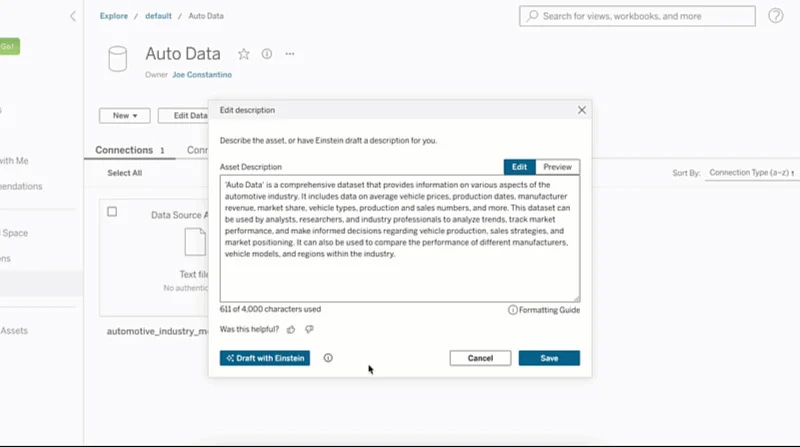Select the Connections tab
Image resolution: width=800 pixels, height=447 pixels.
(124, 150)
